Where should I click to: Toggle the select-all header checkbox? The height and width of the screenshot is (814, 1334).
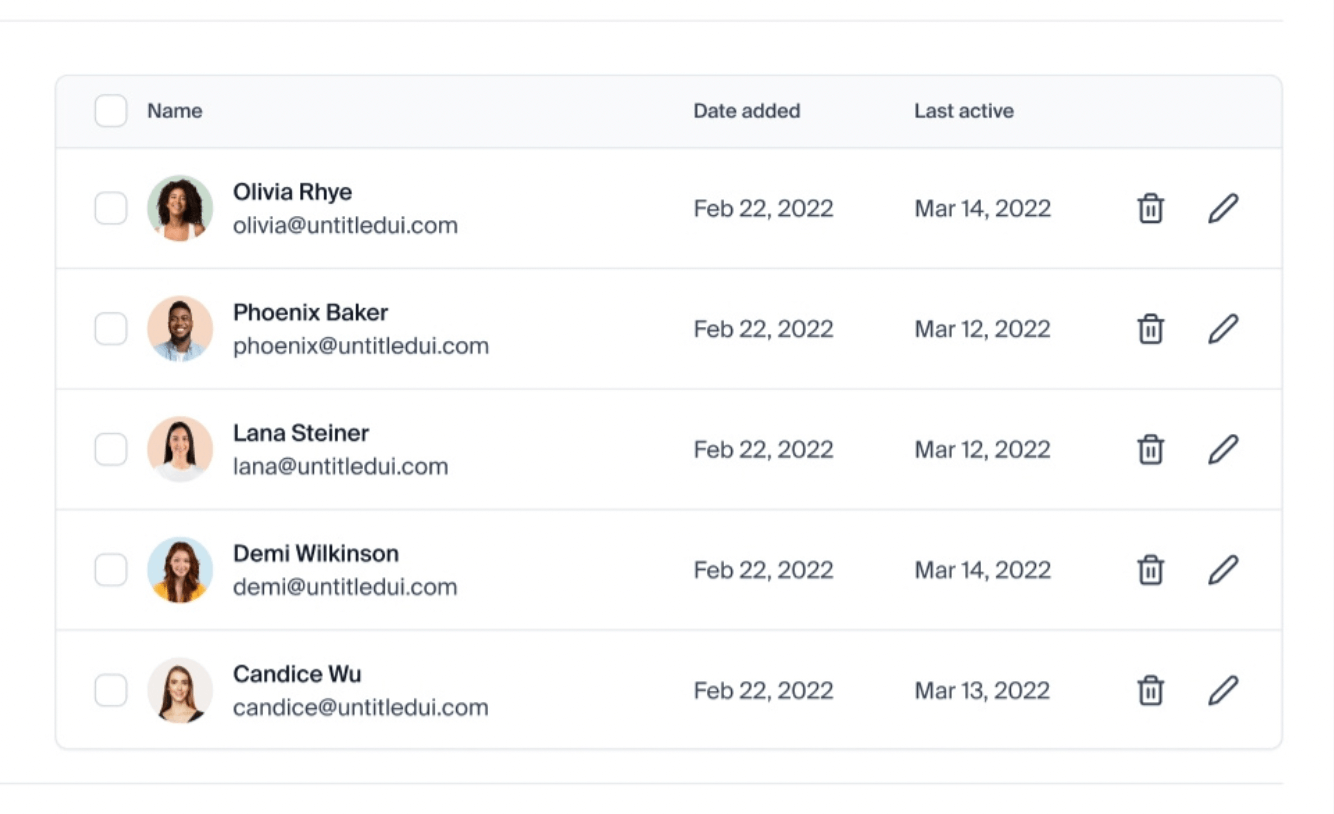click(111, 111)
